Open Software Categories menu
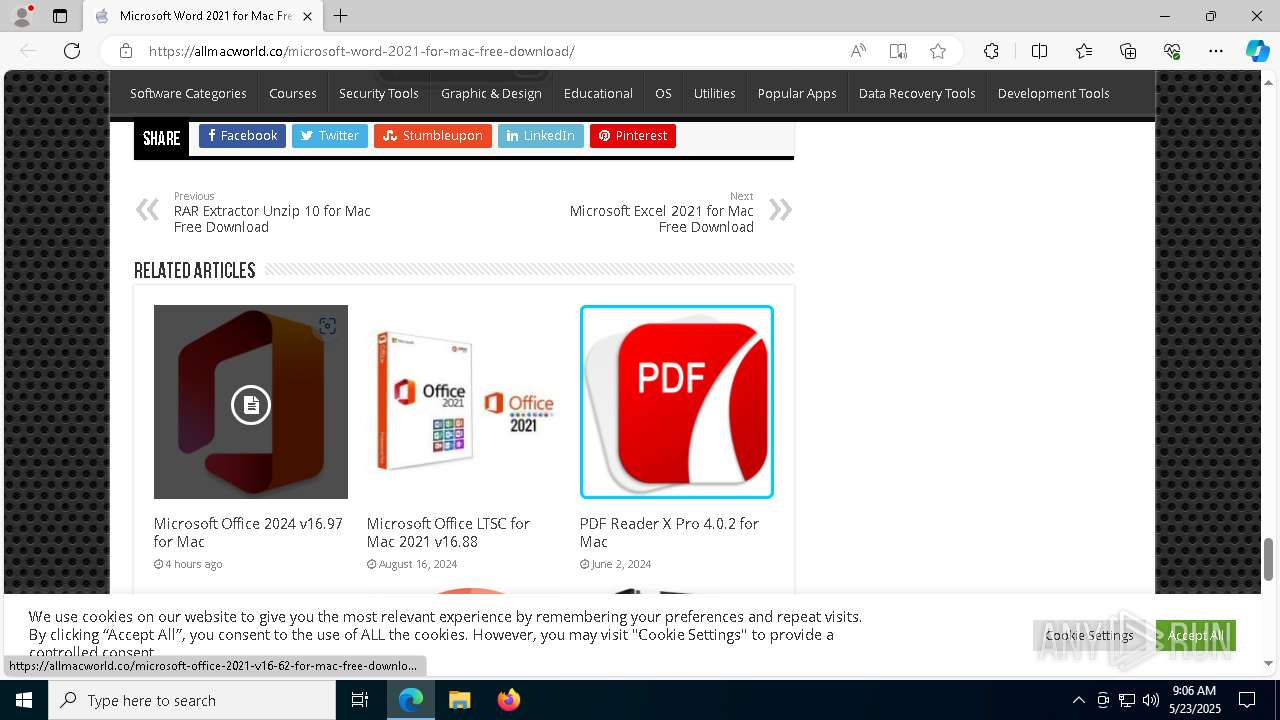Viewport: 1280px width, 720px height. (x=188, y=93)
